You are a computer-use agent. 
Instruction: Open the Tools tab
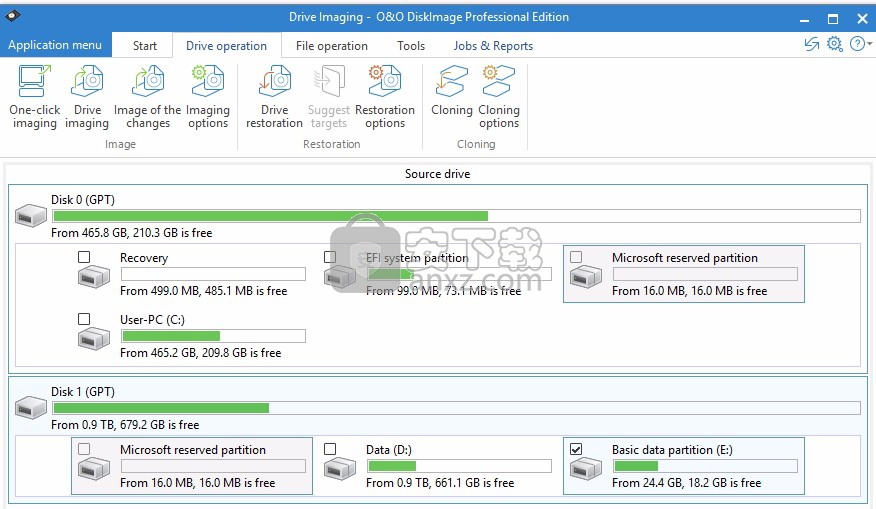[x=411, y=46]
